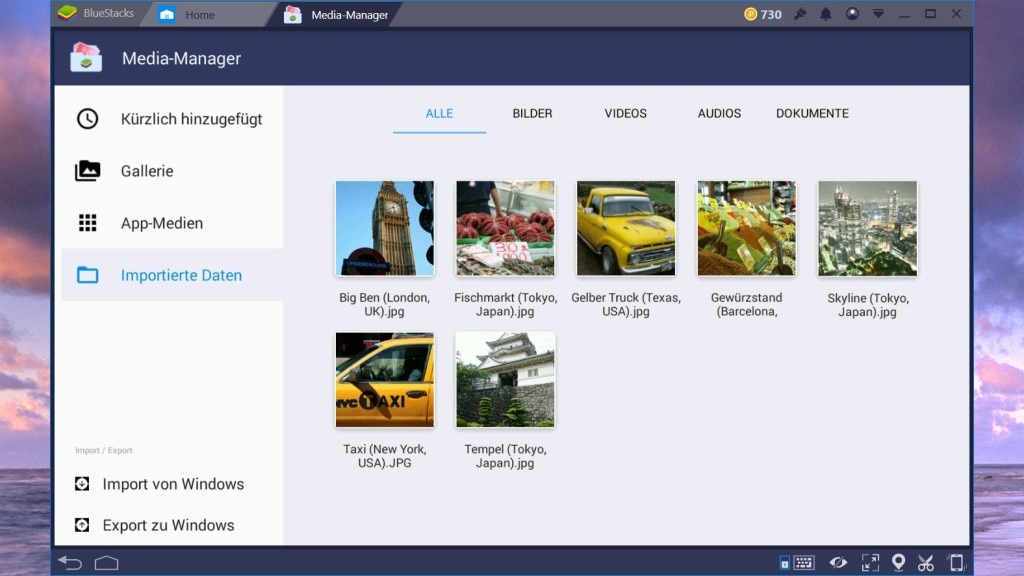Viewport: 1024px width, 576px height.
Task: Expand the Import / Export section
Action: pos(103,450)
